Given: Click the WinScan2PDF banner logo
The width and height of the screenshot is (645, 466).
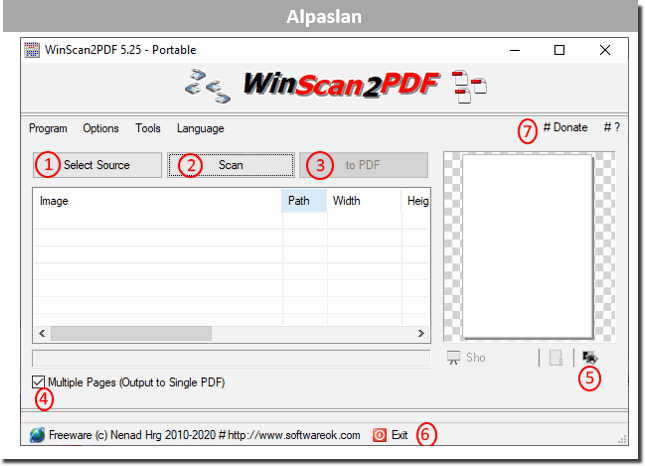Looking at the screenshot, I should pyautogui.click(x=341, y=85).
